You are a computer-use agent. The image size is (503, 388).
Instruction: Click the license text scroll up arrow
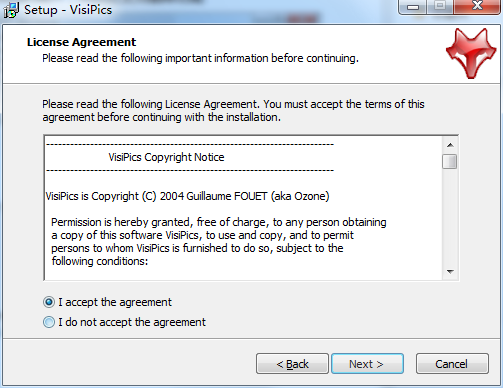tap(450, 145)
